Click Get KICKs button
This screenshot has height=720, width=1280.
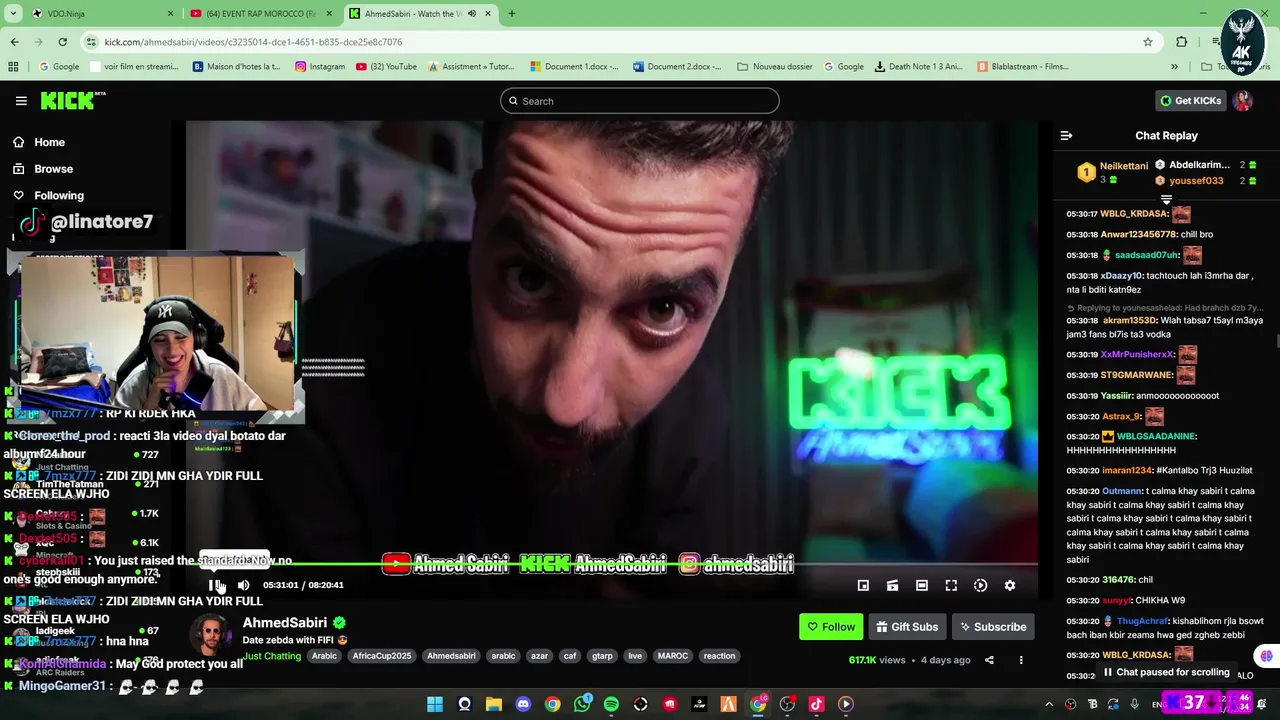point(1190,101)
